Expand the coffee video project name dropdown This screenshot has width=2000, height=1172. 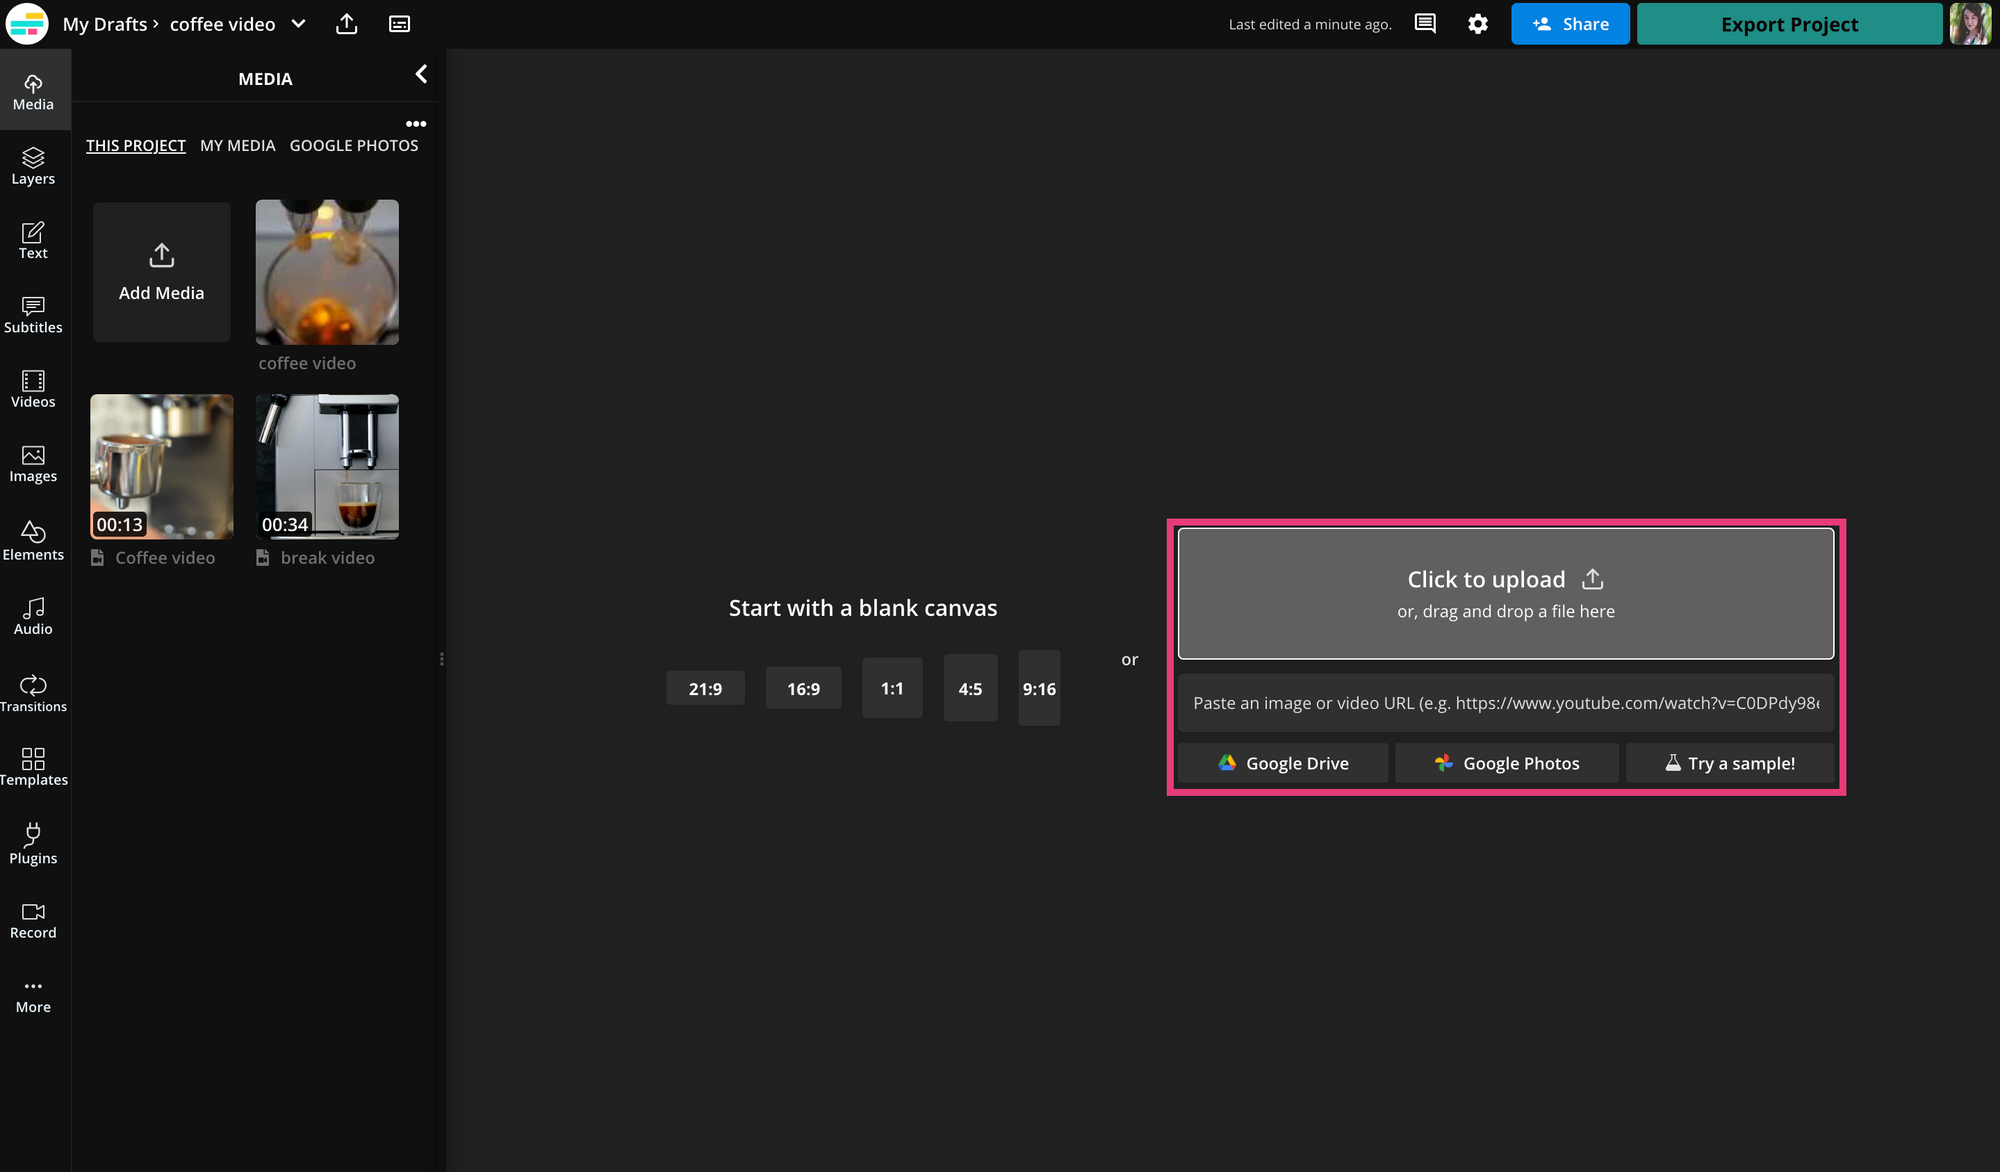pos(298,24)
